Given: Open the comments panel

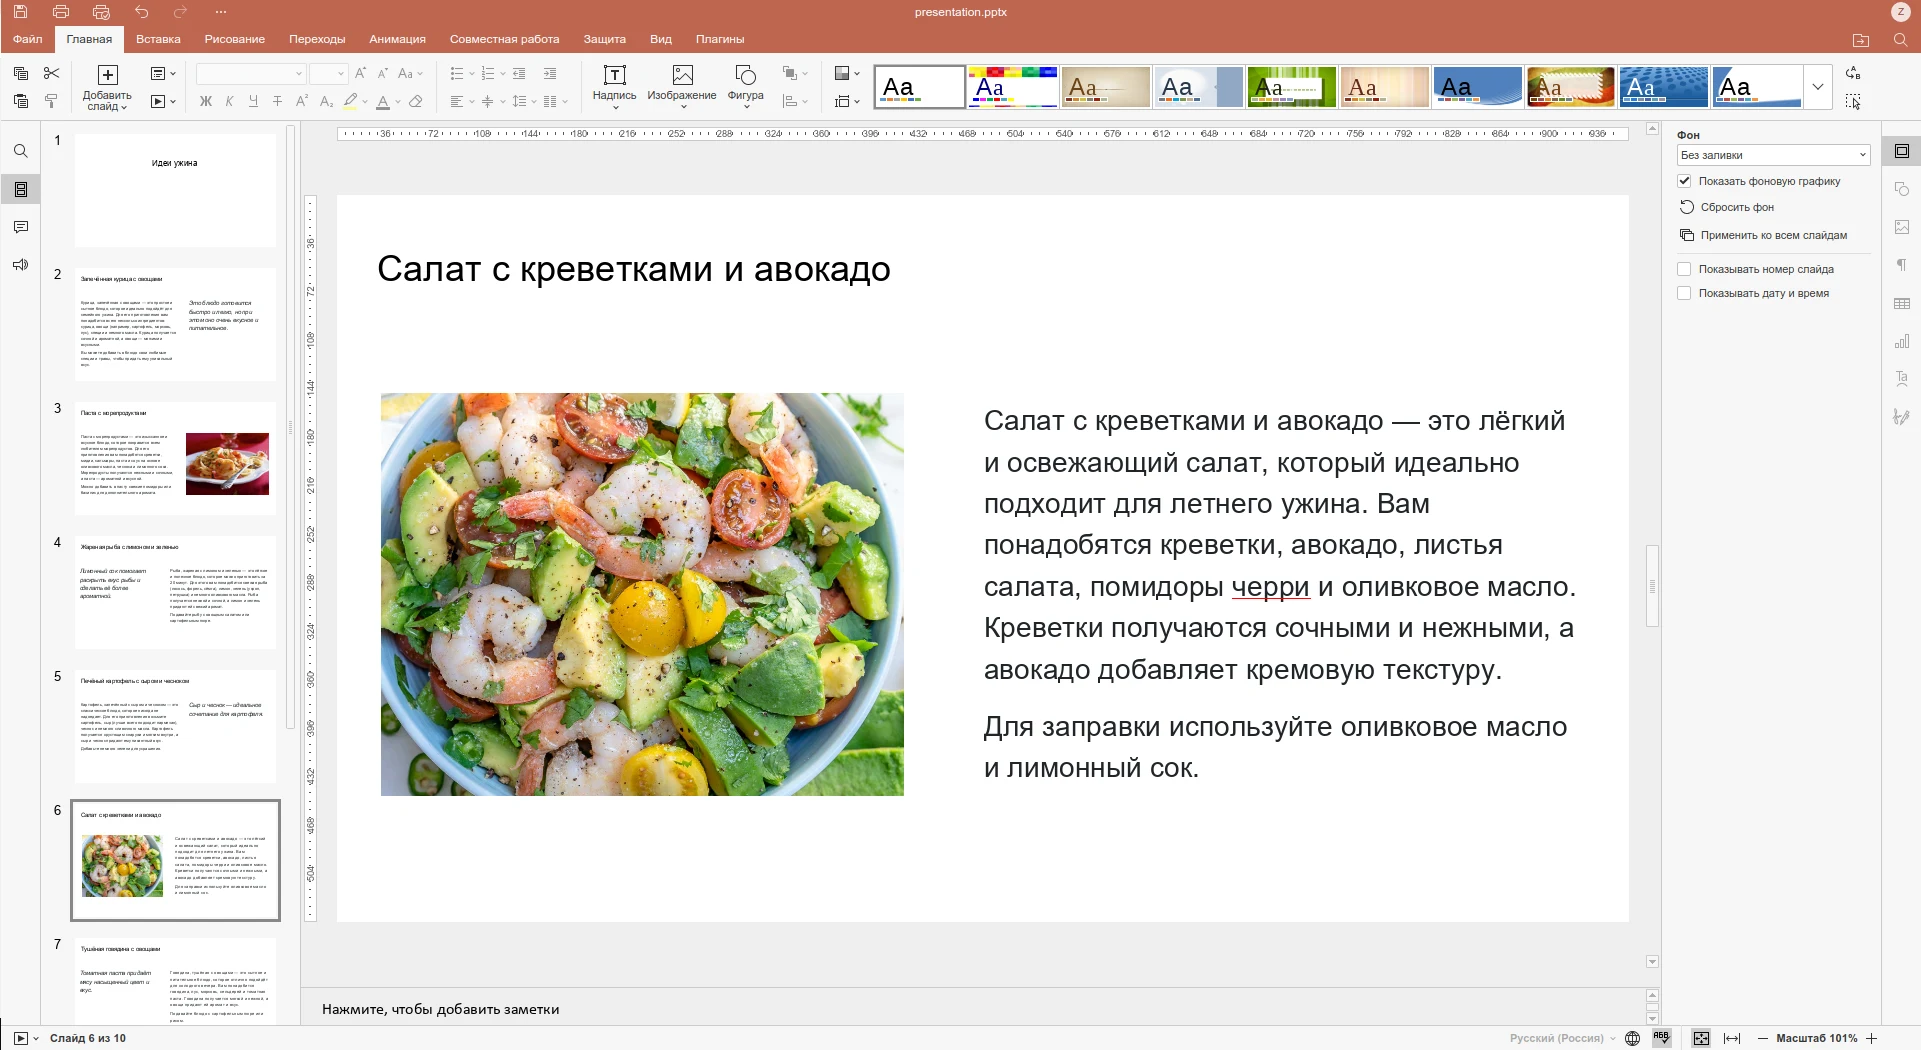Looking at the screenshot, I should click(x=20, y=226).
